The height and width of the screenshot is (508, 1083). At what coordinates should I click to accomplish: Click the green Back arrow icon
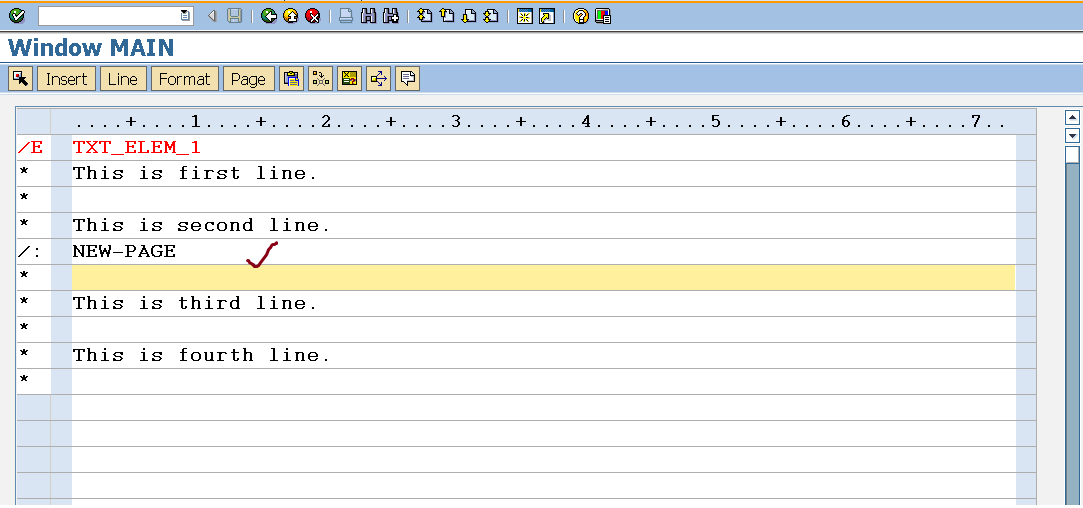point(269,15)
